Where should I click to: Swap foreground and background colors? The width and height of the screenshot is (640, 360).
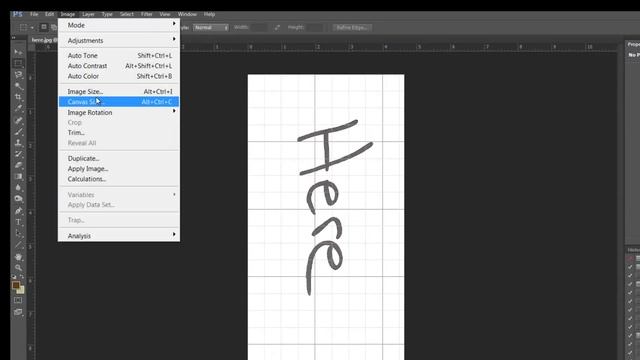22,277
